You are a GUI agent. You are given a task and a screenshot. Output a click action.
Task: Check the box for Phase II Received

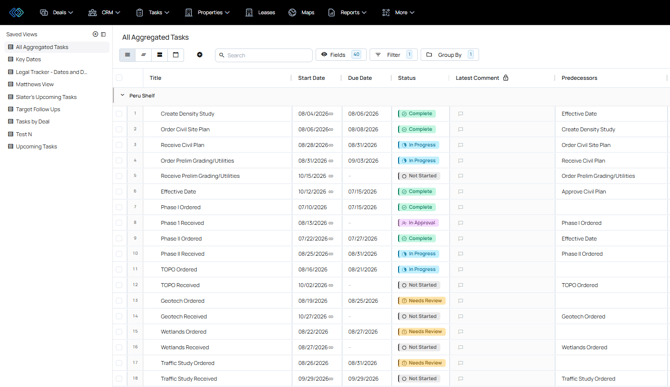tap(119, 254)
